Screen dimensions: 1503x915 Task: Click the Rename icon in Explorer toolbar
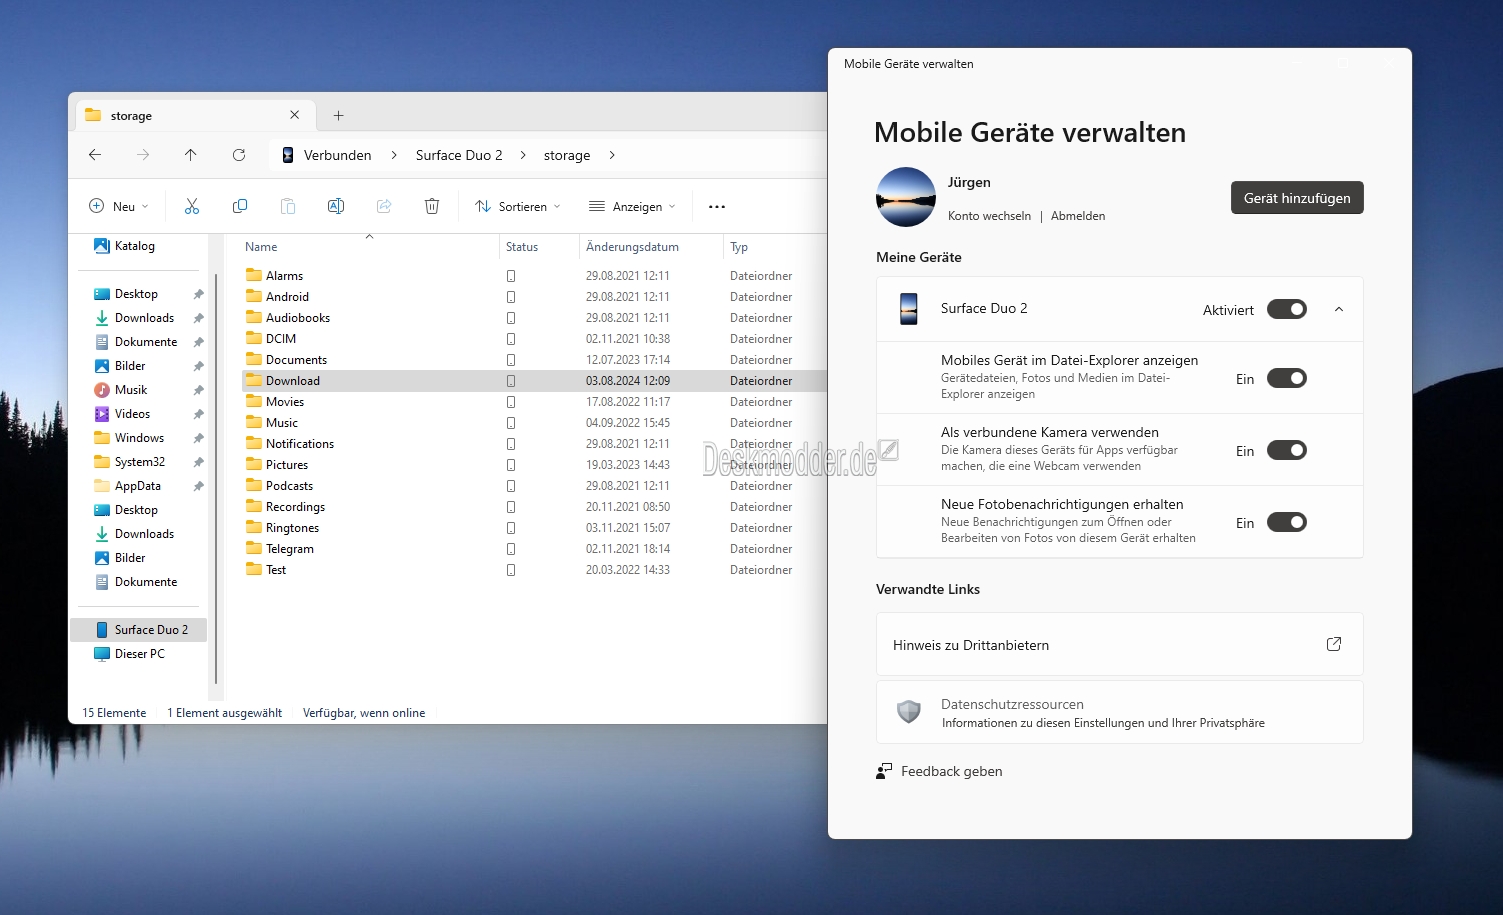pyautogui.click(x=336, y=206)
